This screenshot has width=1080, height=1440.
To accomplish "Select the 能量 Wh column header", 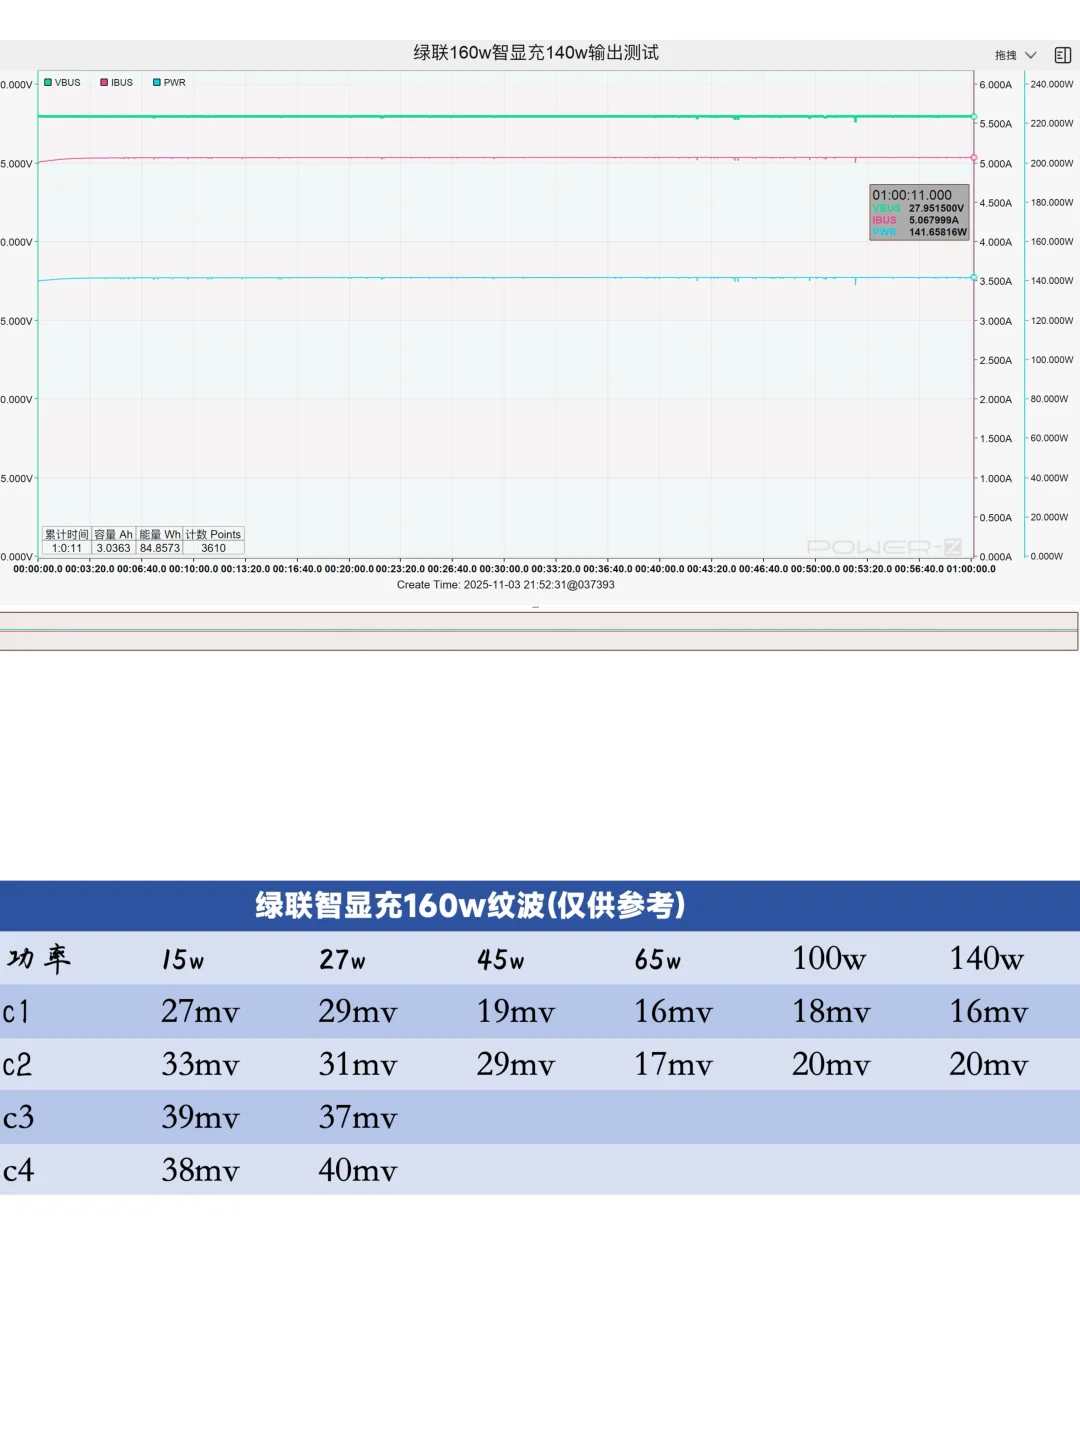I will (x=157, y=534).
